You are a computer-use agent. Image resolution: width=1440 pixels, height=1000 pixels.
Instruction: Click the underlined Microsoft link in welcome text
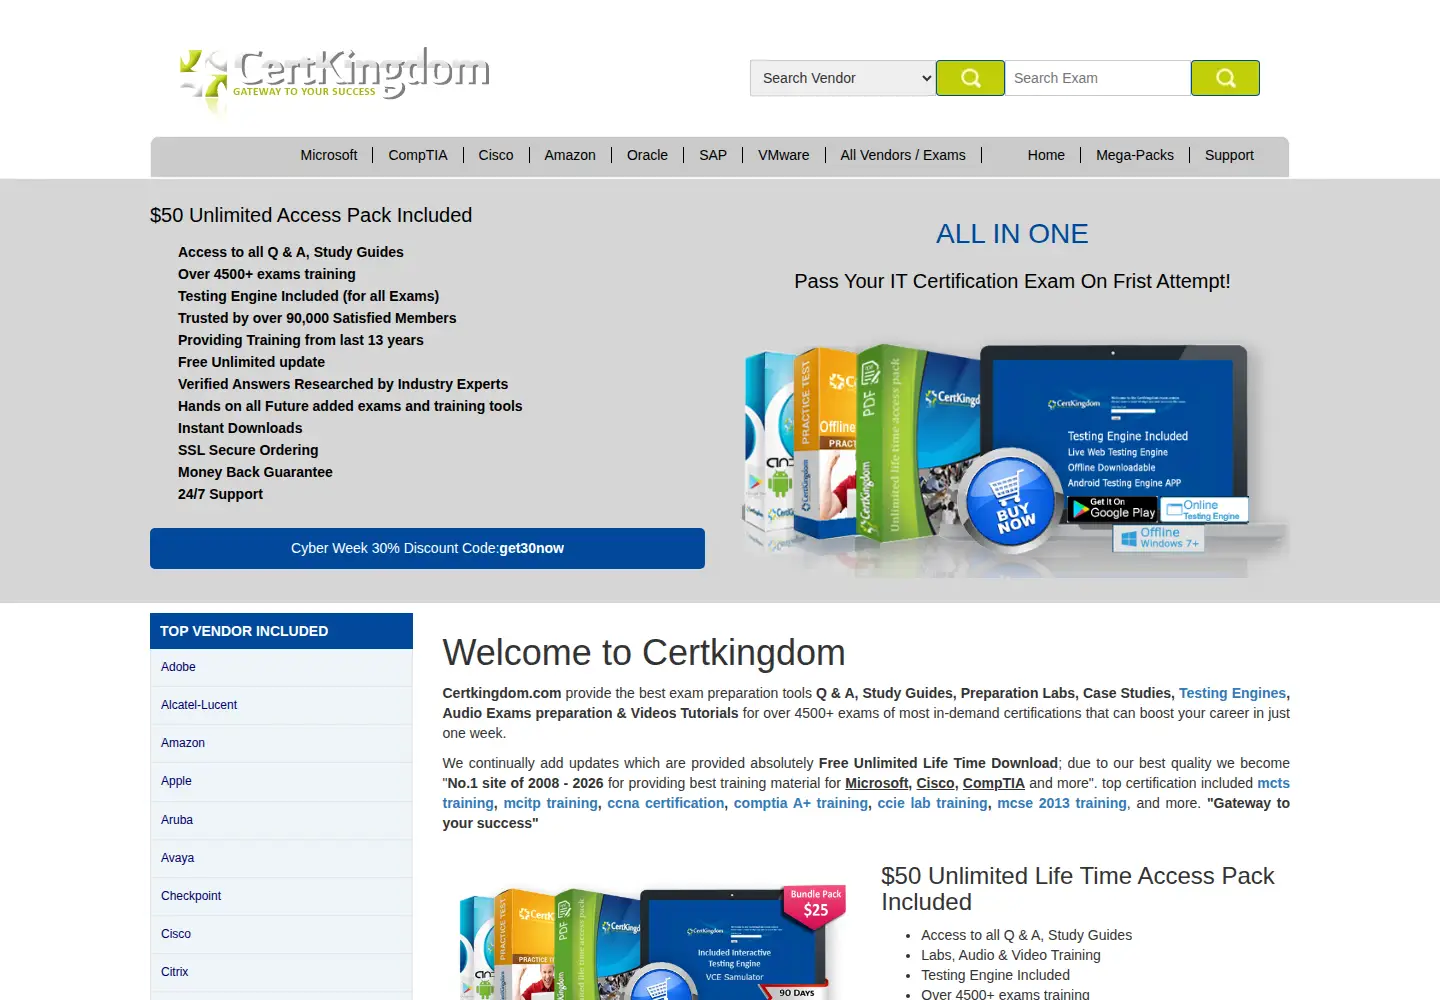[877, 783]
